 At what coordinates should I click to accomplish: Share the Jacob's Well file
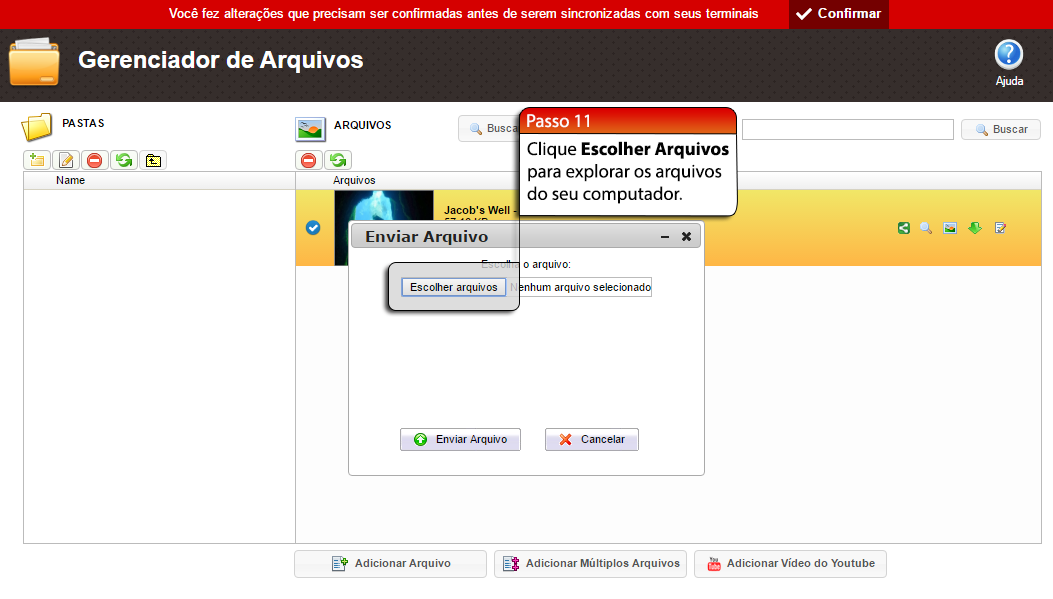coord(904,228)
